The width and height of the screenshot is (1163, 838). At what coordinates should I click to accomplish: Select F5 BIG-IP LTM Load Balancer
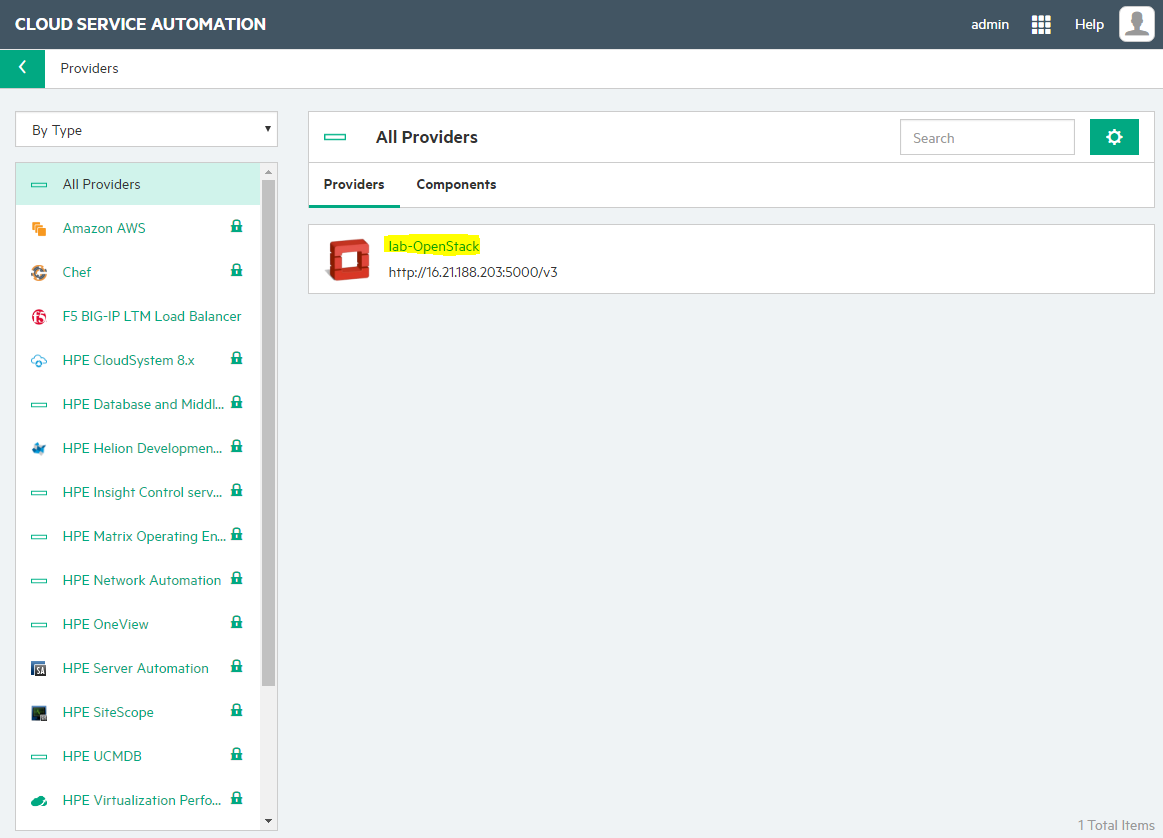pos(151,317)
